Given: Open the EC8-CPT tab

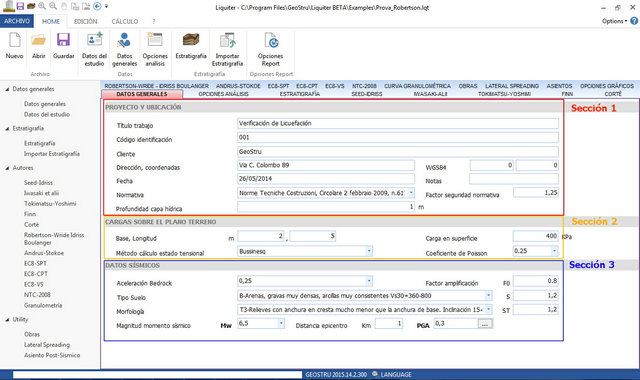Looking at the screenshot, I should [x=307, y=86].
